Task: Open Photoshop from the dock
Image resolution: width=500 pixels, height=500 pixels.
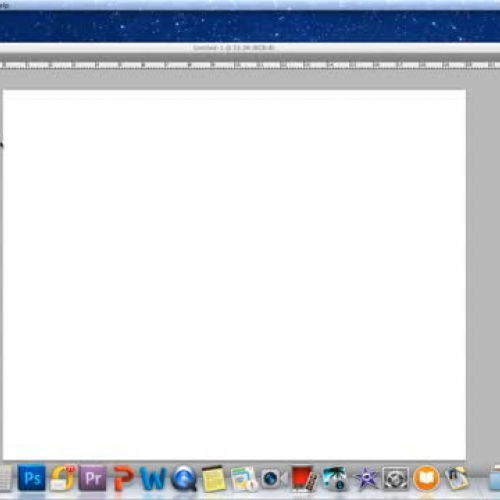Action: click(32, 478)
